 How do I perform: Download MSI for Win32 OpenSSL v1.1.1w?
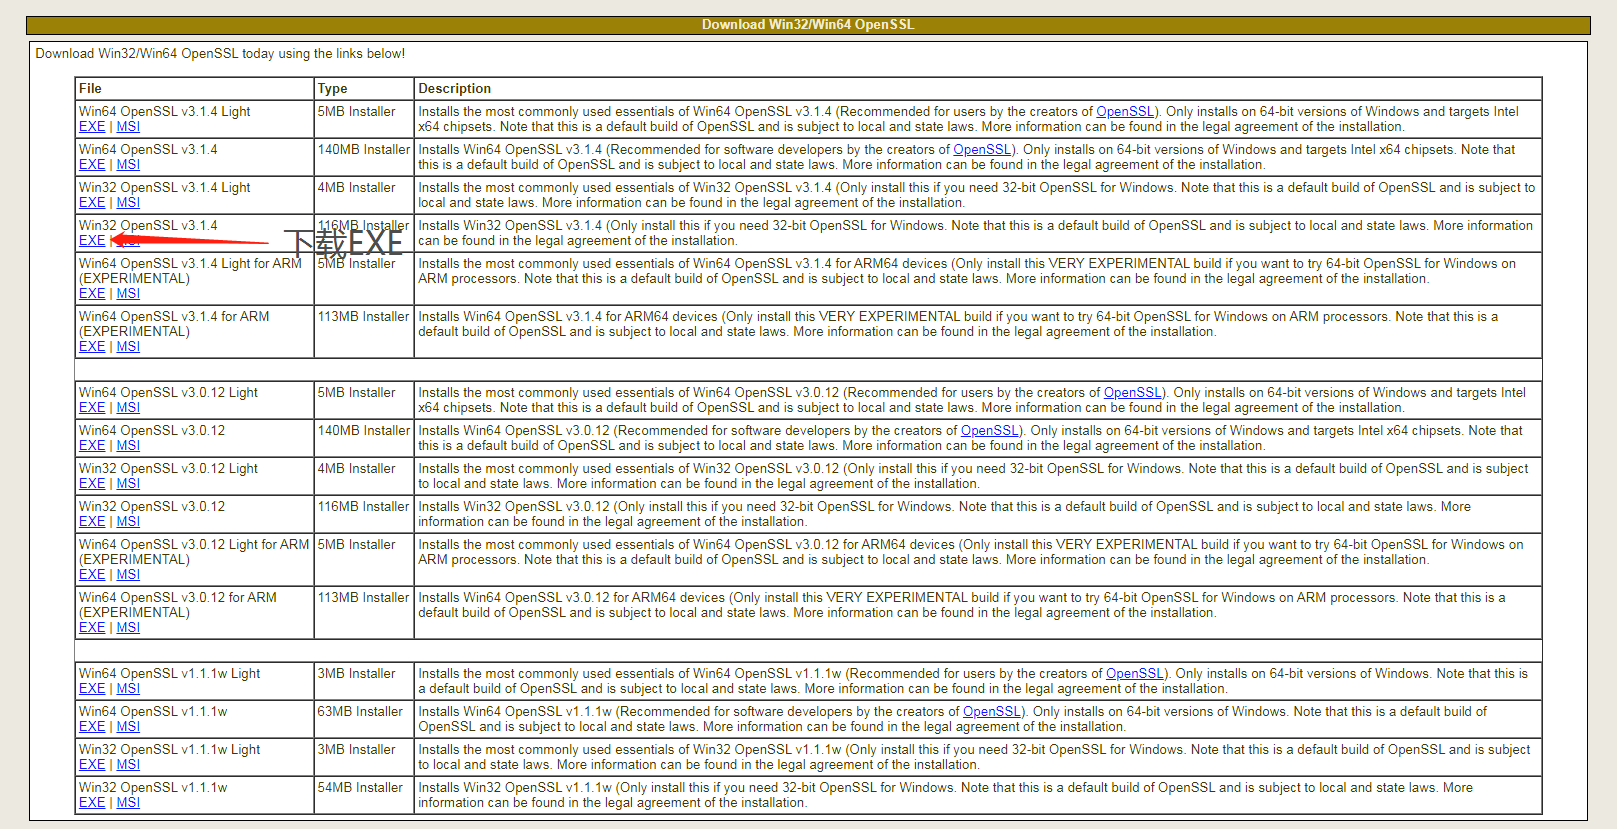pos(128,803)
